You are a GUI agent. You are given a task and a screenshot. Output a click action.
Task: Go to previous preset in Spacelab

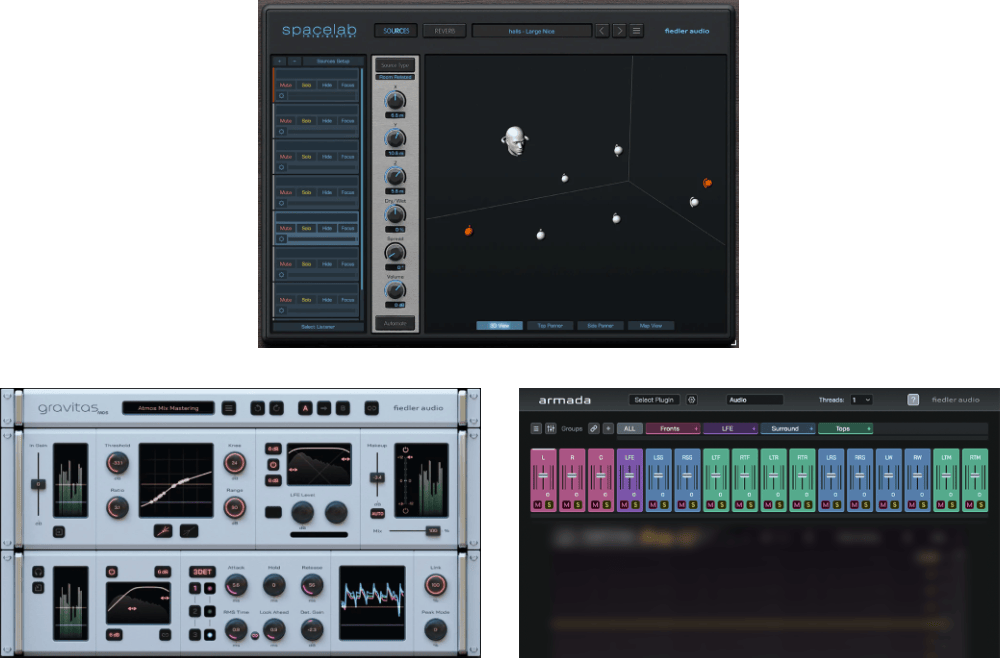point(602,31)
